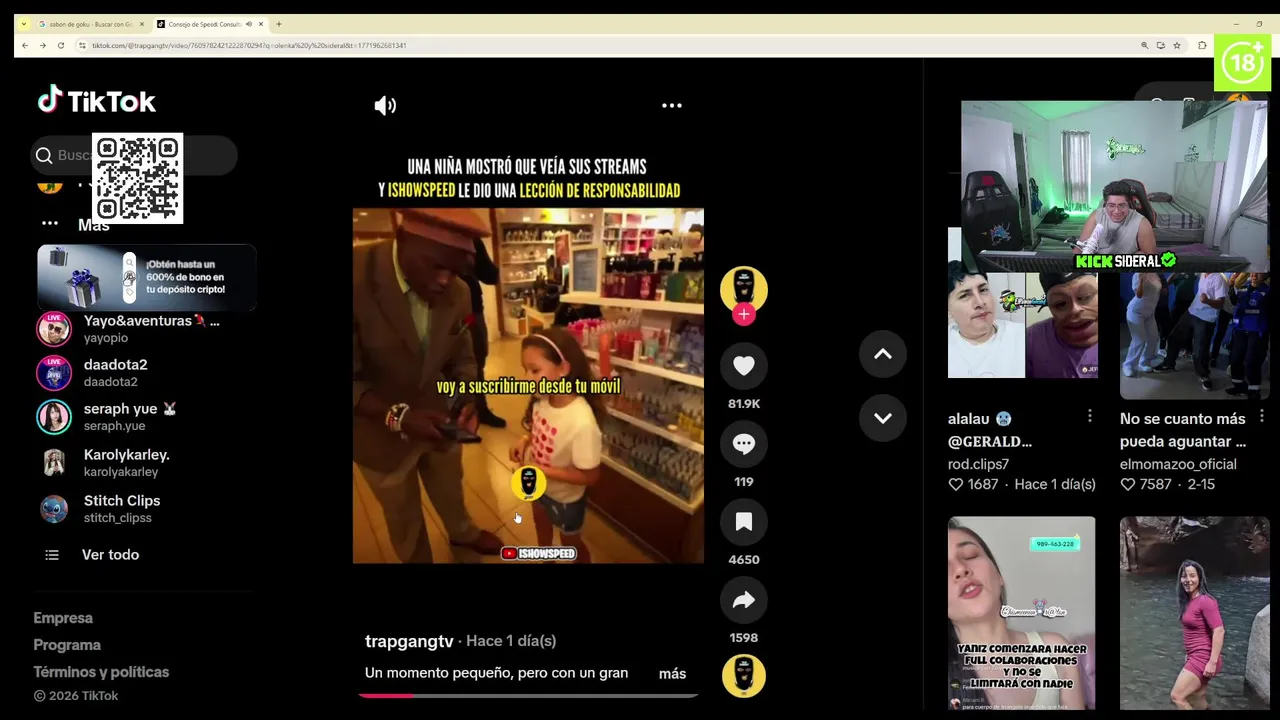Open the video's three-dot options menu
Image resolution: width=1280 pixels, height=720 pixels.
coord(672,105)
